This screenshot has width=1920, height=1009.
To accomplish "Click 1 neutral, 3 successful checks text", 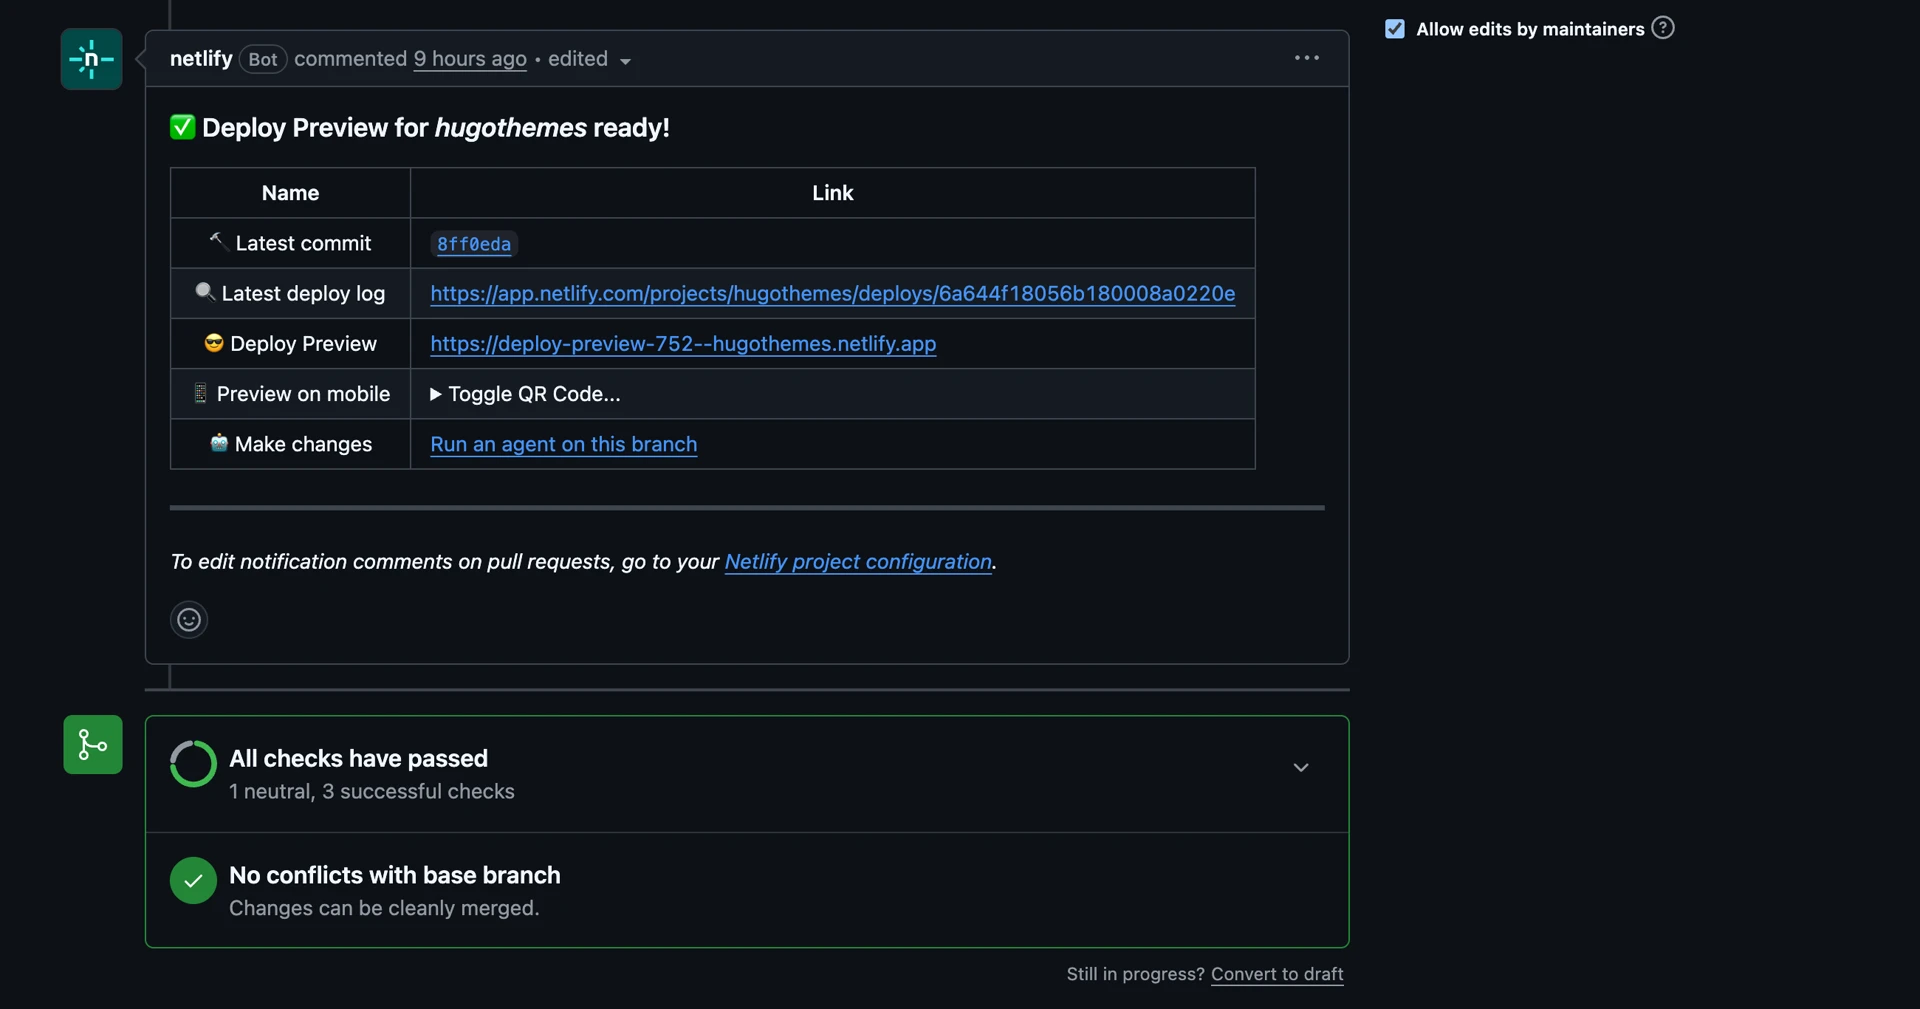I will (371, 791).
